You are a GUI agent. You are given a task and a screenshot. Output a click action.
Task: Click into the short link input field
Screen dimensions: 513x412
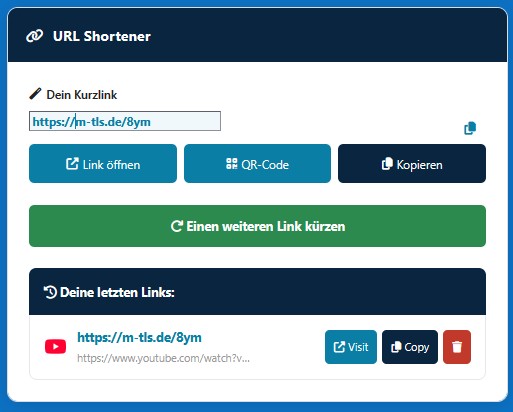pyautogui.click(x=125, y=121)
